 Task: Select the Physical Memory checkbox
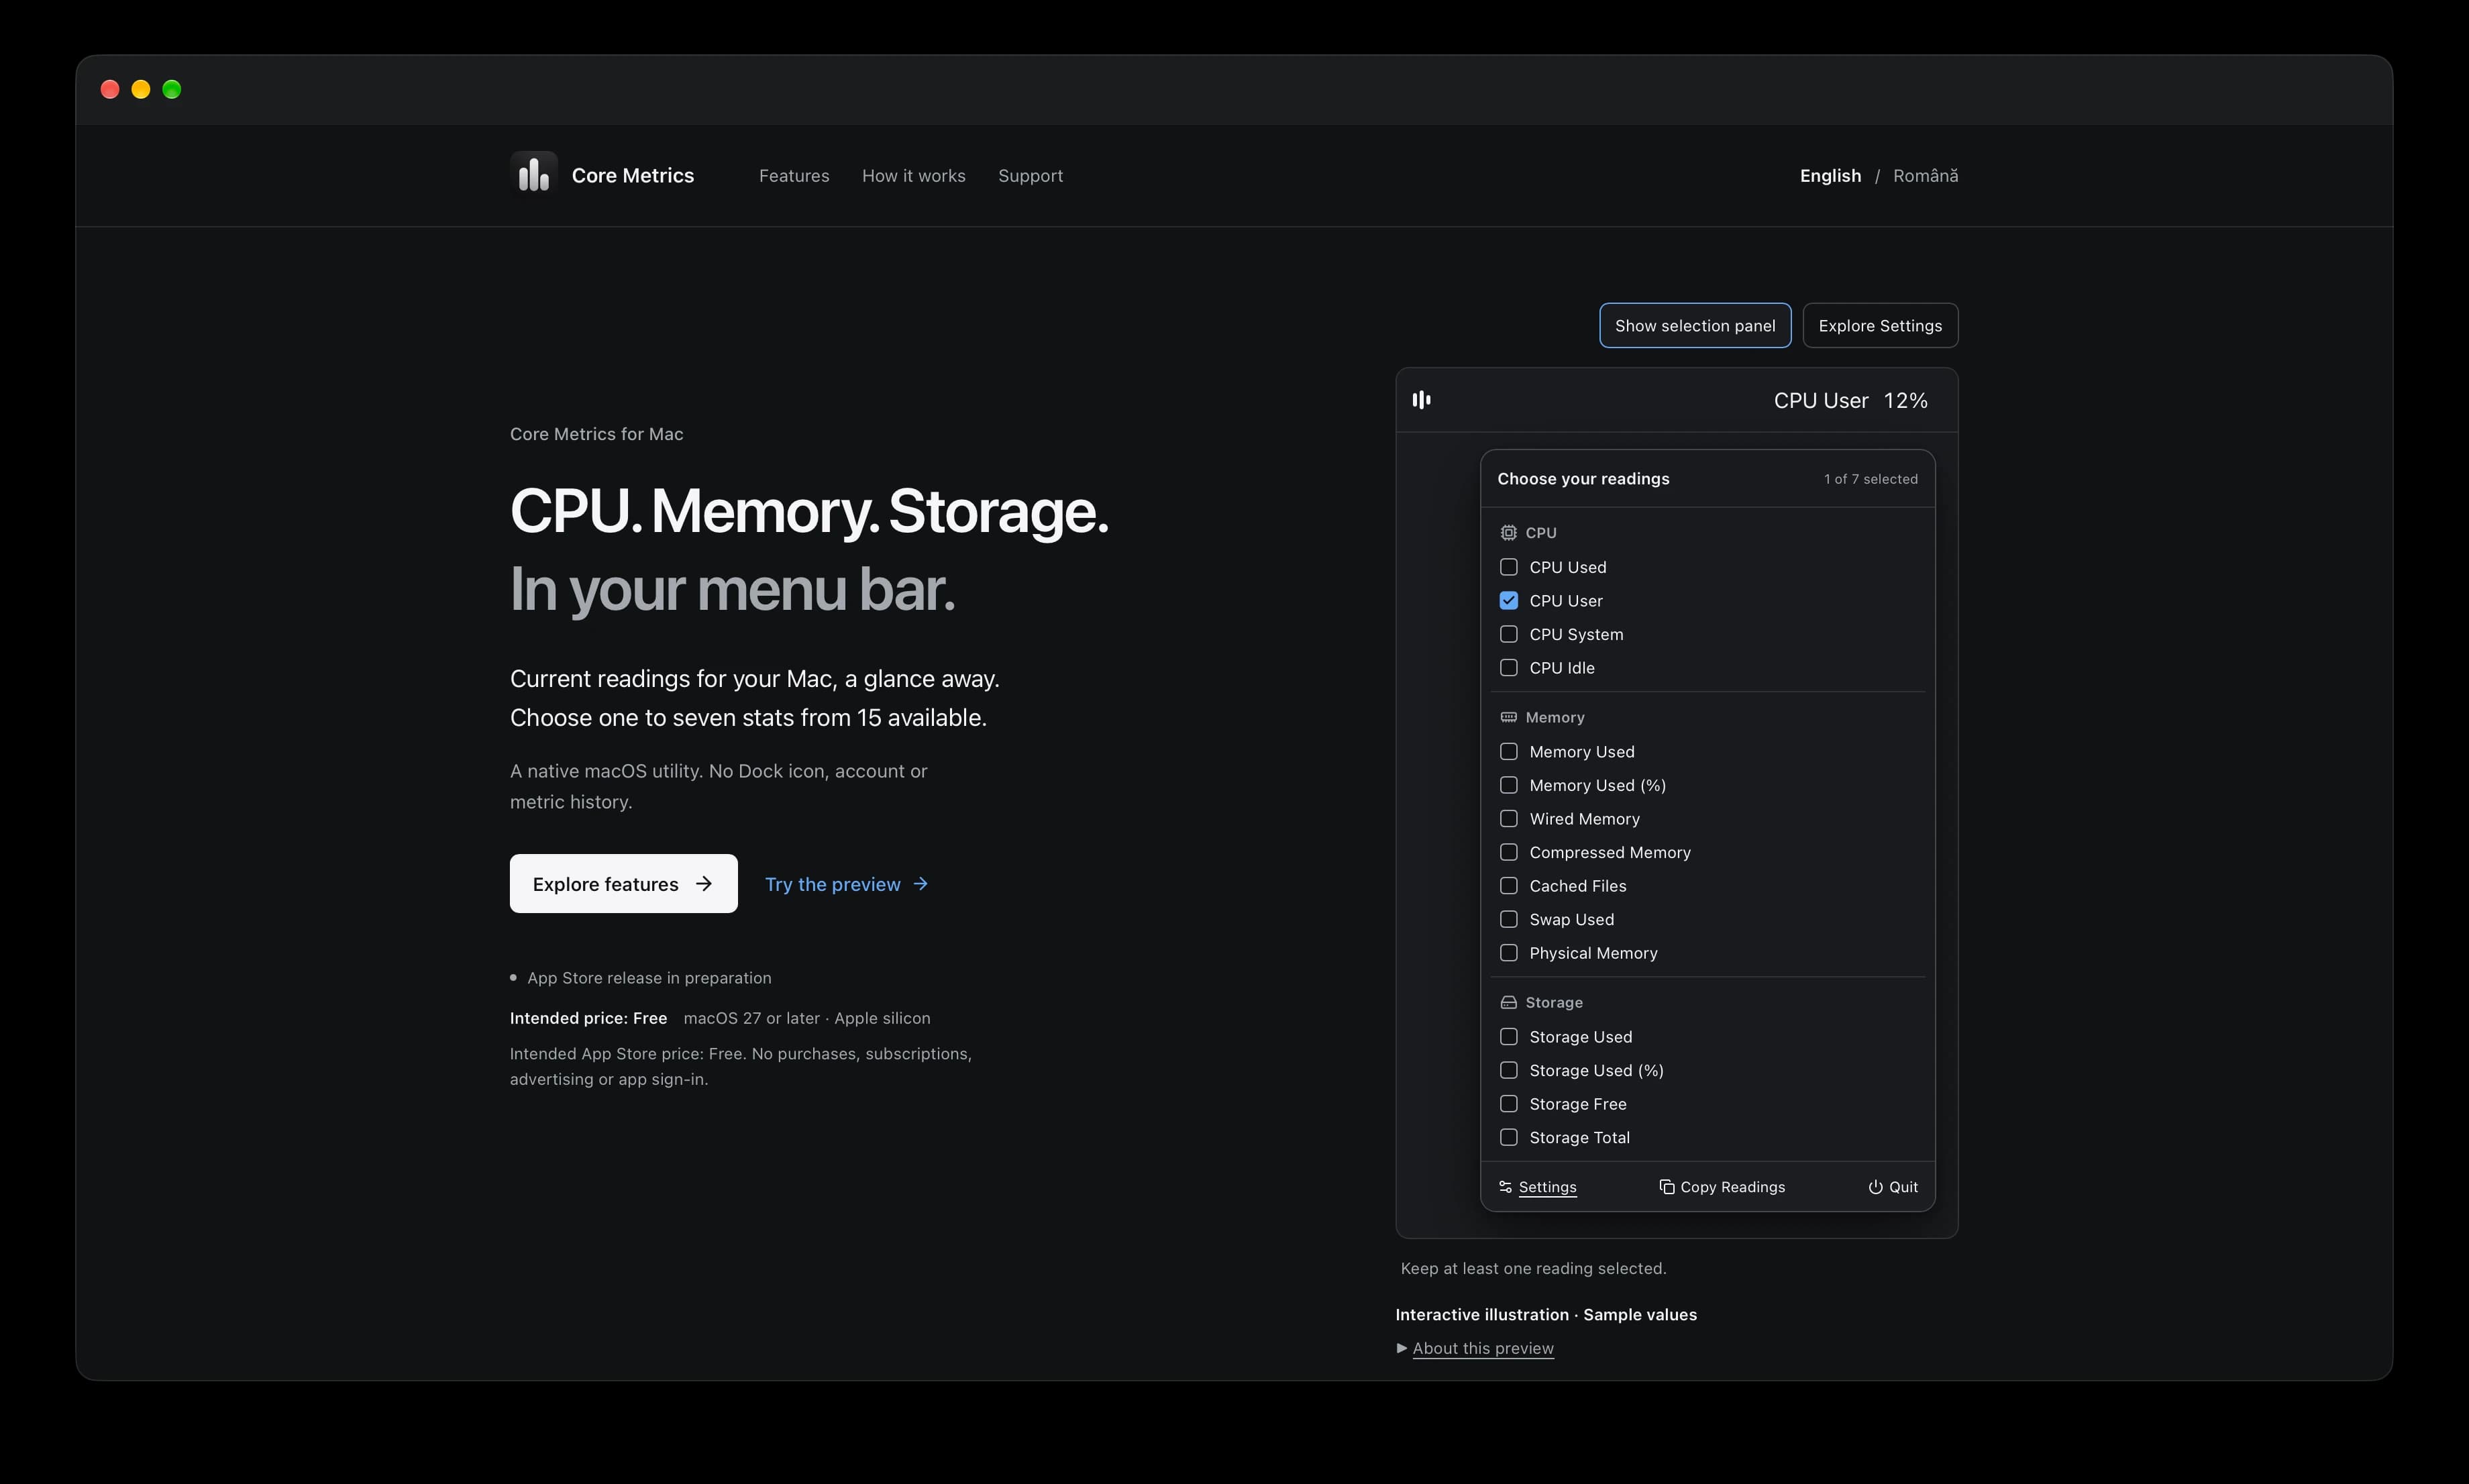pos(1508,953)
